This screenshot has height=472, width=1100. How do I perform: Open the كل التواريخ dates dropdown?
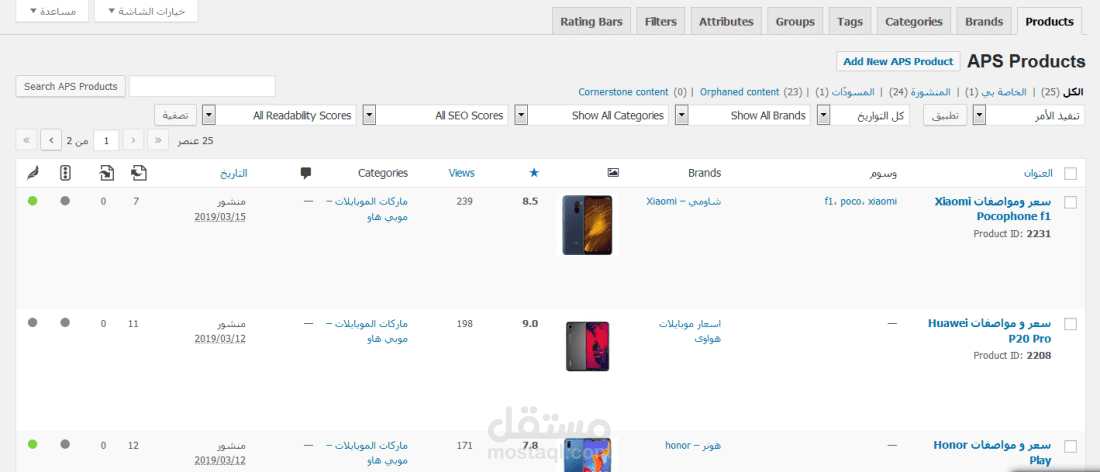(864, 115)
